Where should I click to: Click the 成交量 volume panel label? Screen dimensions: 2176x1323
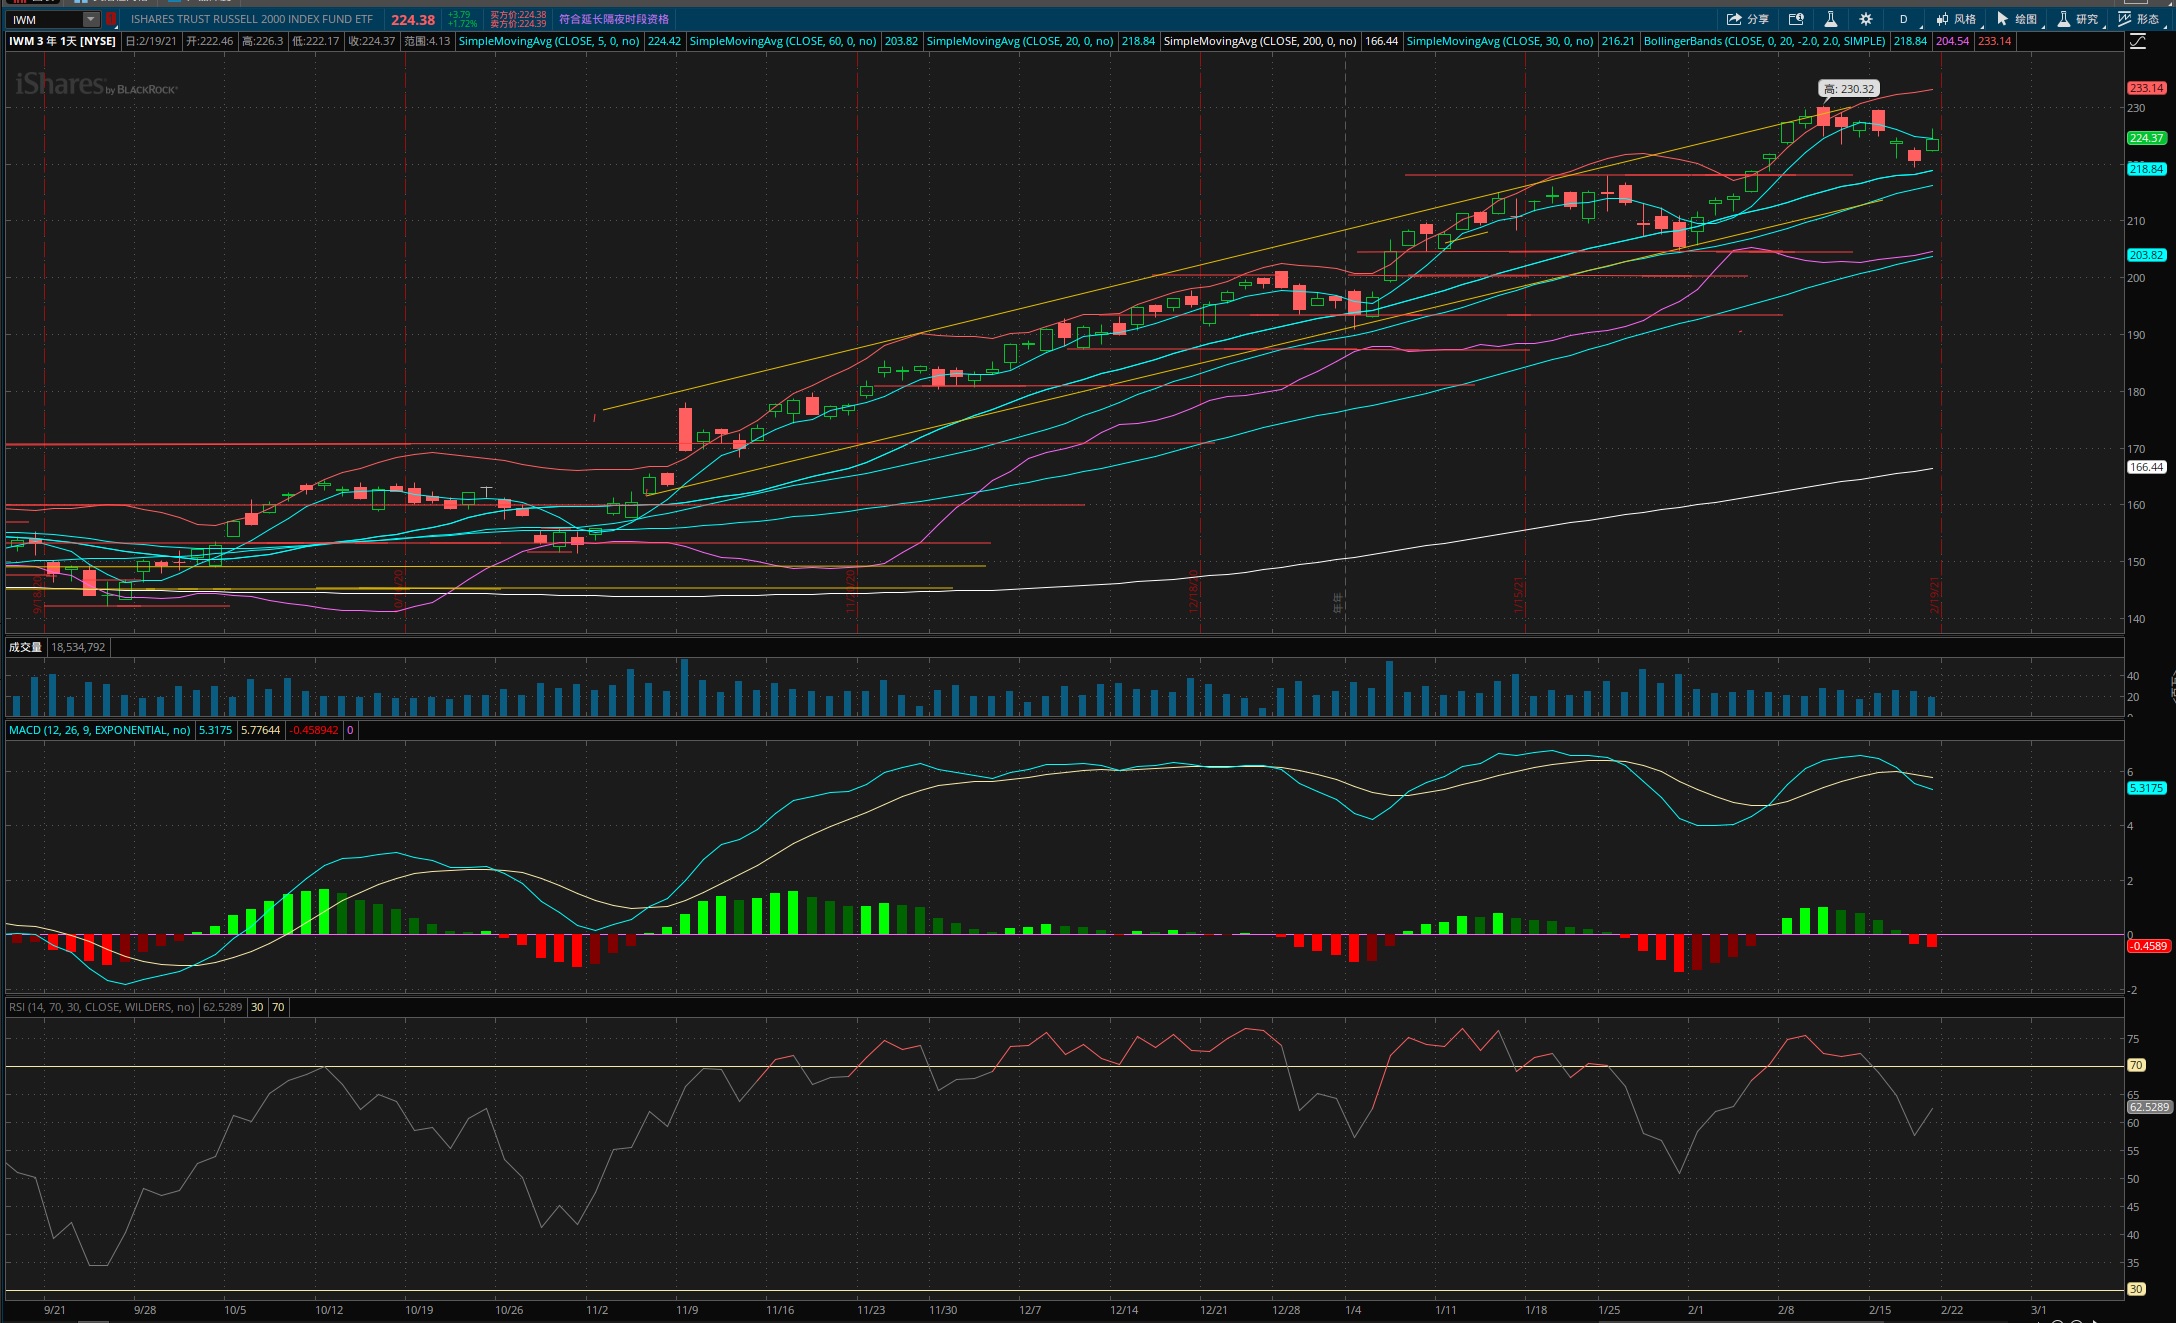pyautogui.click(x=25, y=647)
